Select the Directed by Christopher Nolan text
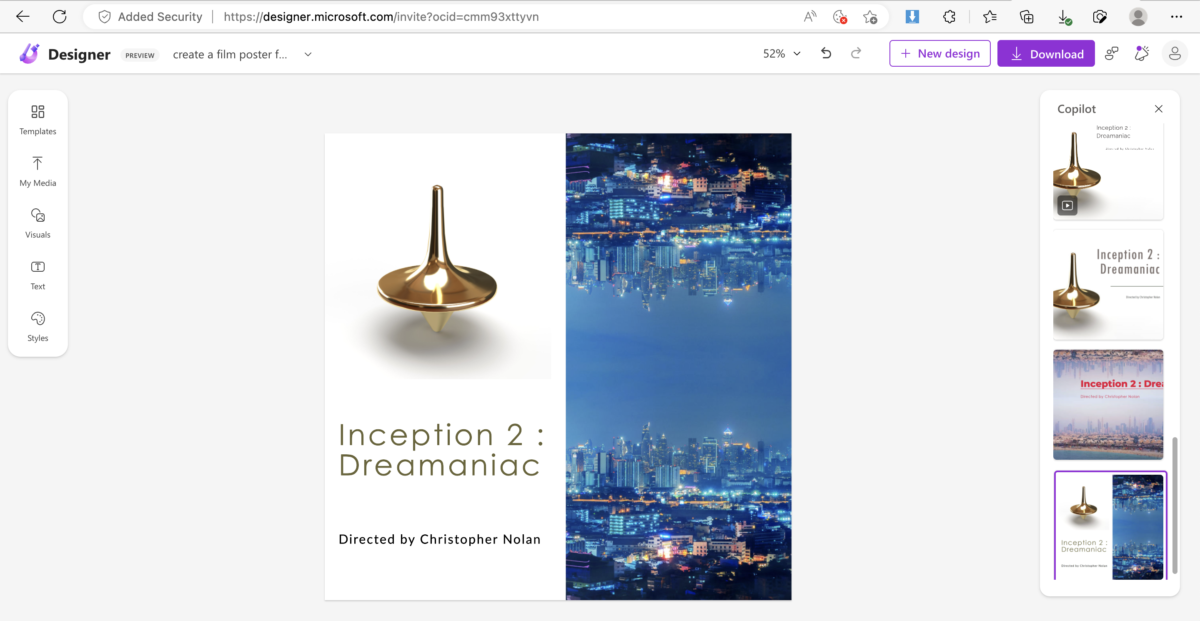 click(x=440, y=539)
